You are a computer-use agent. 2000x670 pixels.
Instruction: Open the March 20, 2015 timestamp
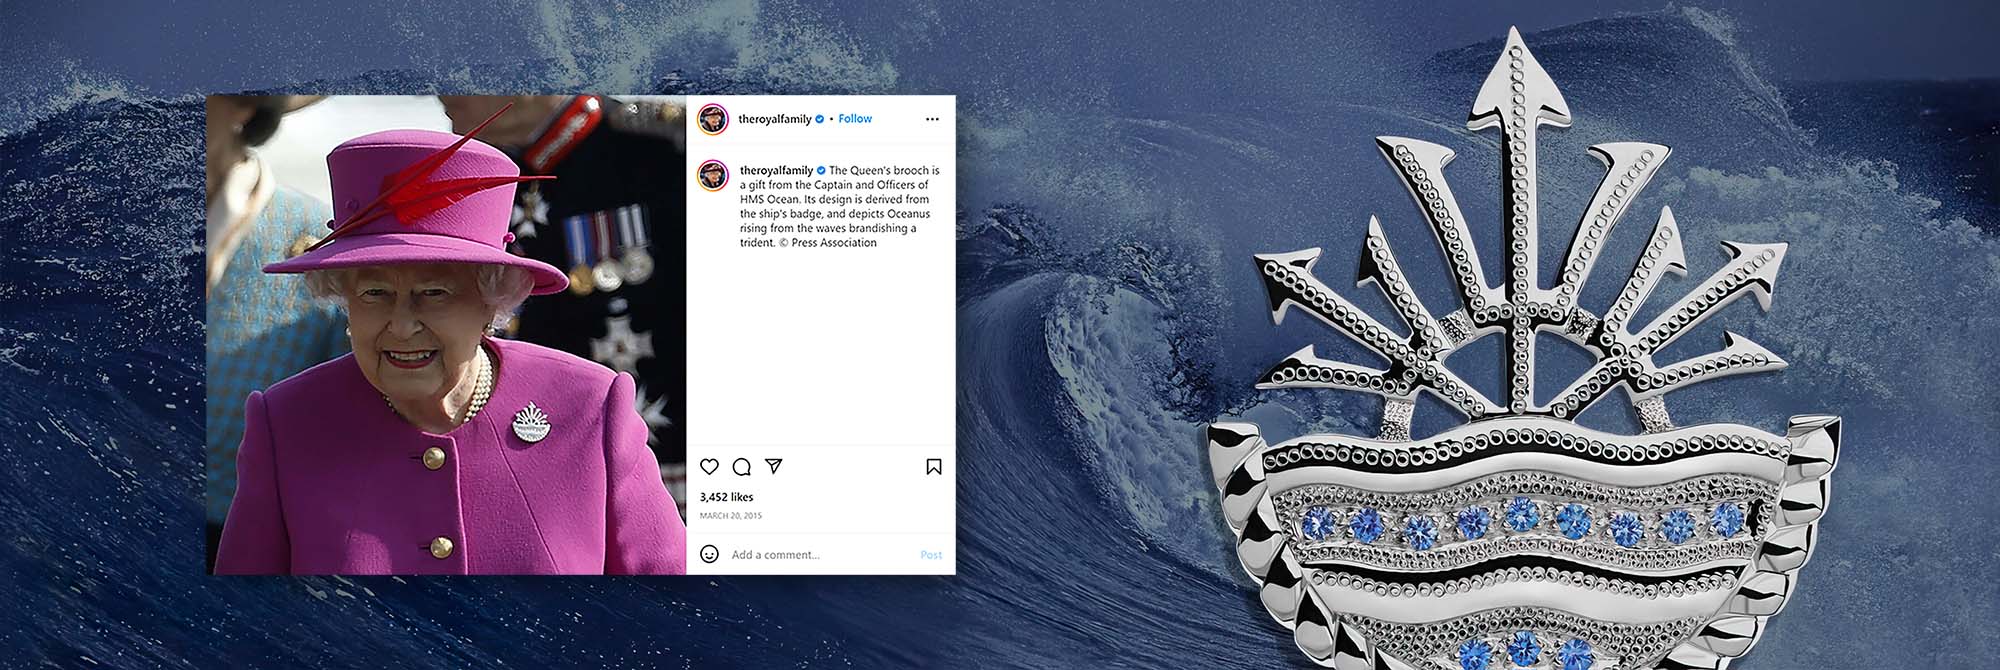coord(730,516)
